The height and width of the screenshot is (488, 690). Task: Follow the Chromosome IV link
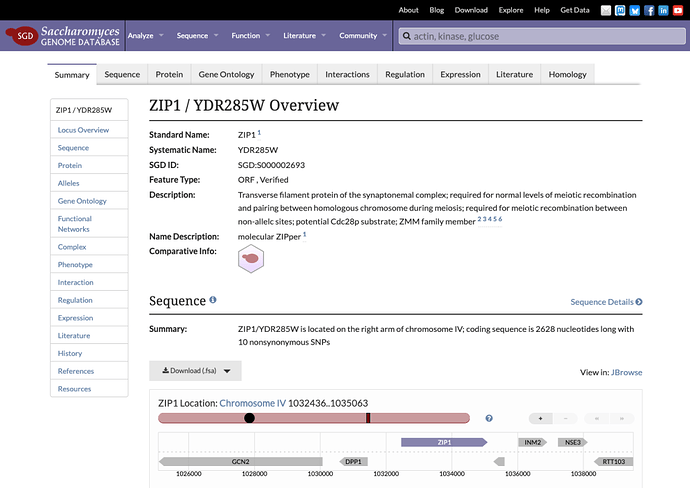253,403
